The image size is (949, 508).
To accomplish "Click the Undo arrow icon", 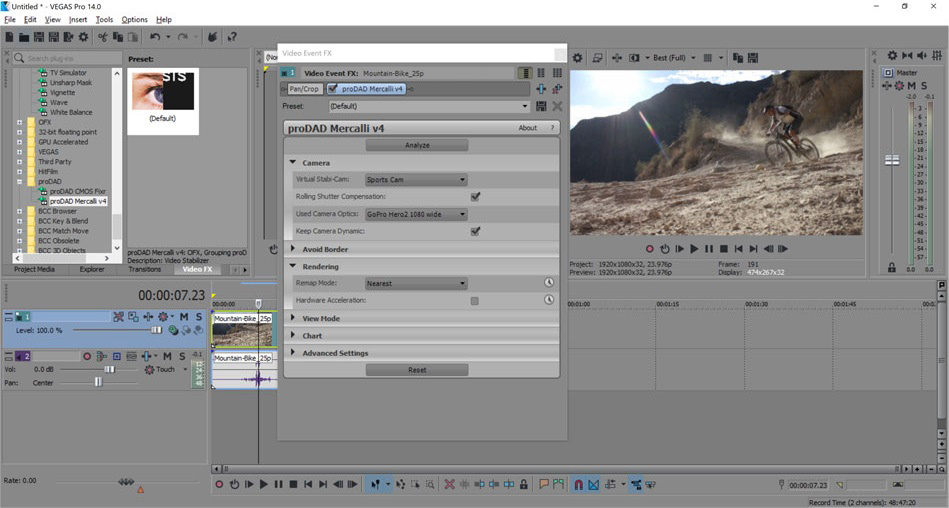I will coord(155,37).
